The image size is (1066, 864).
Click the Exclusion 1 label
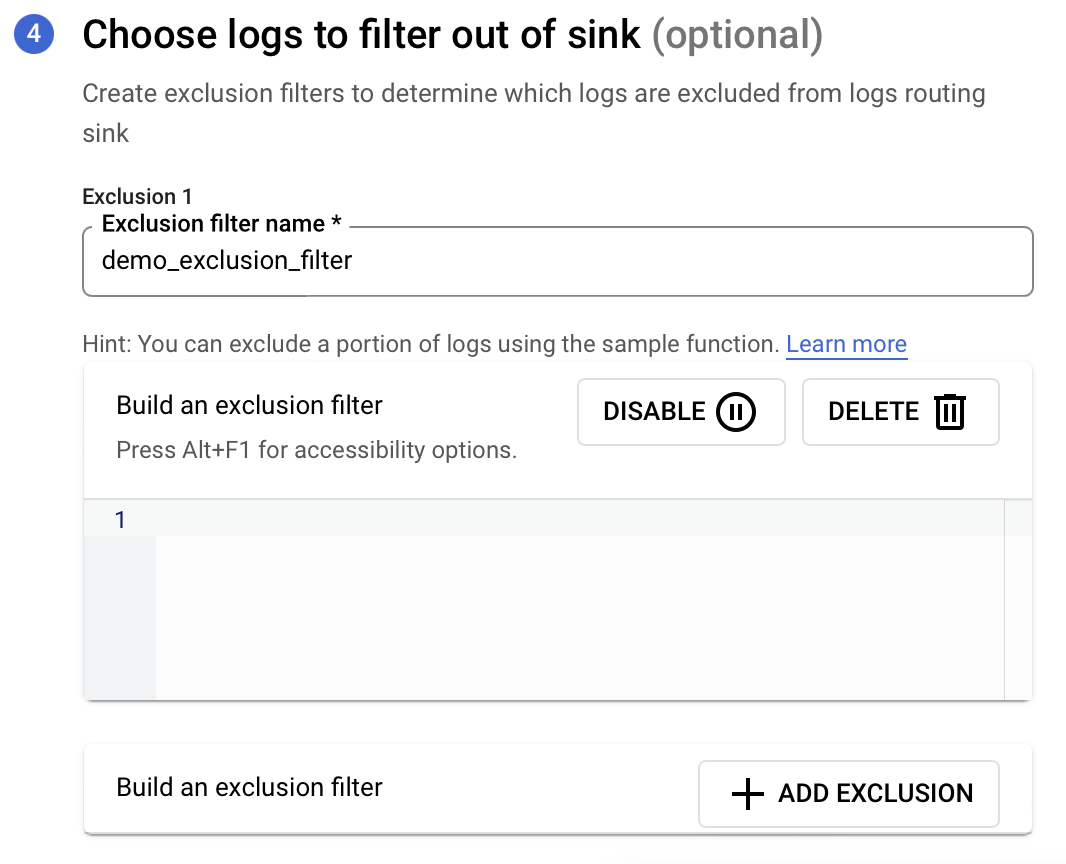(x=137, y=196)
